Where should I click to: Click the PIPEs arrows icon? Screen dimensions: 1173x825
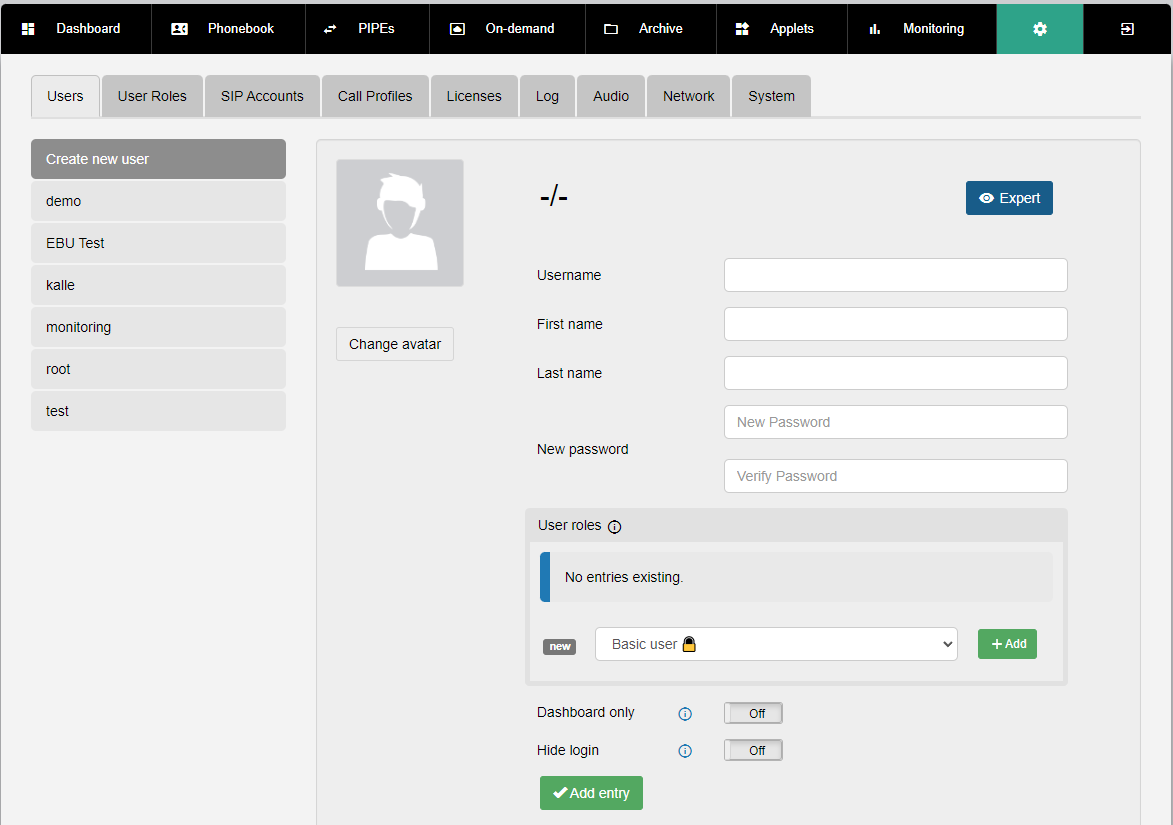[x=330, y=29]
